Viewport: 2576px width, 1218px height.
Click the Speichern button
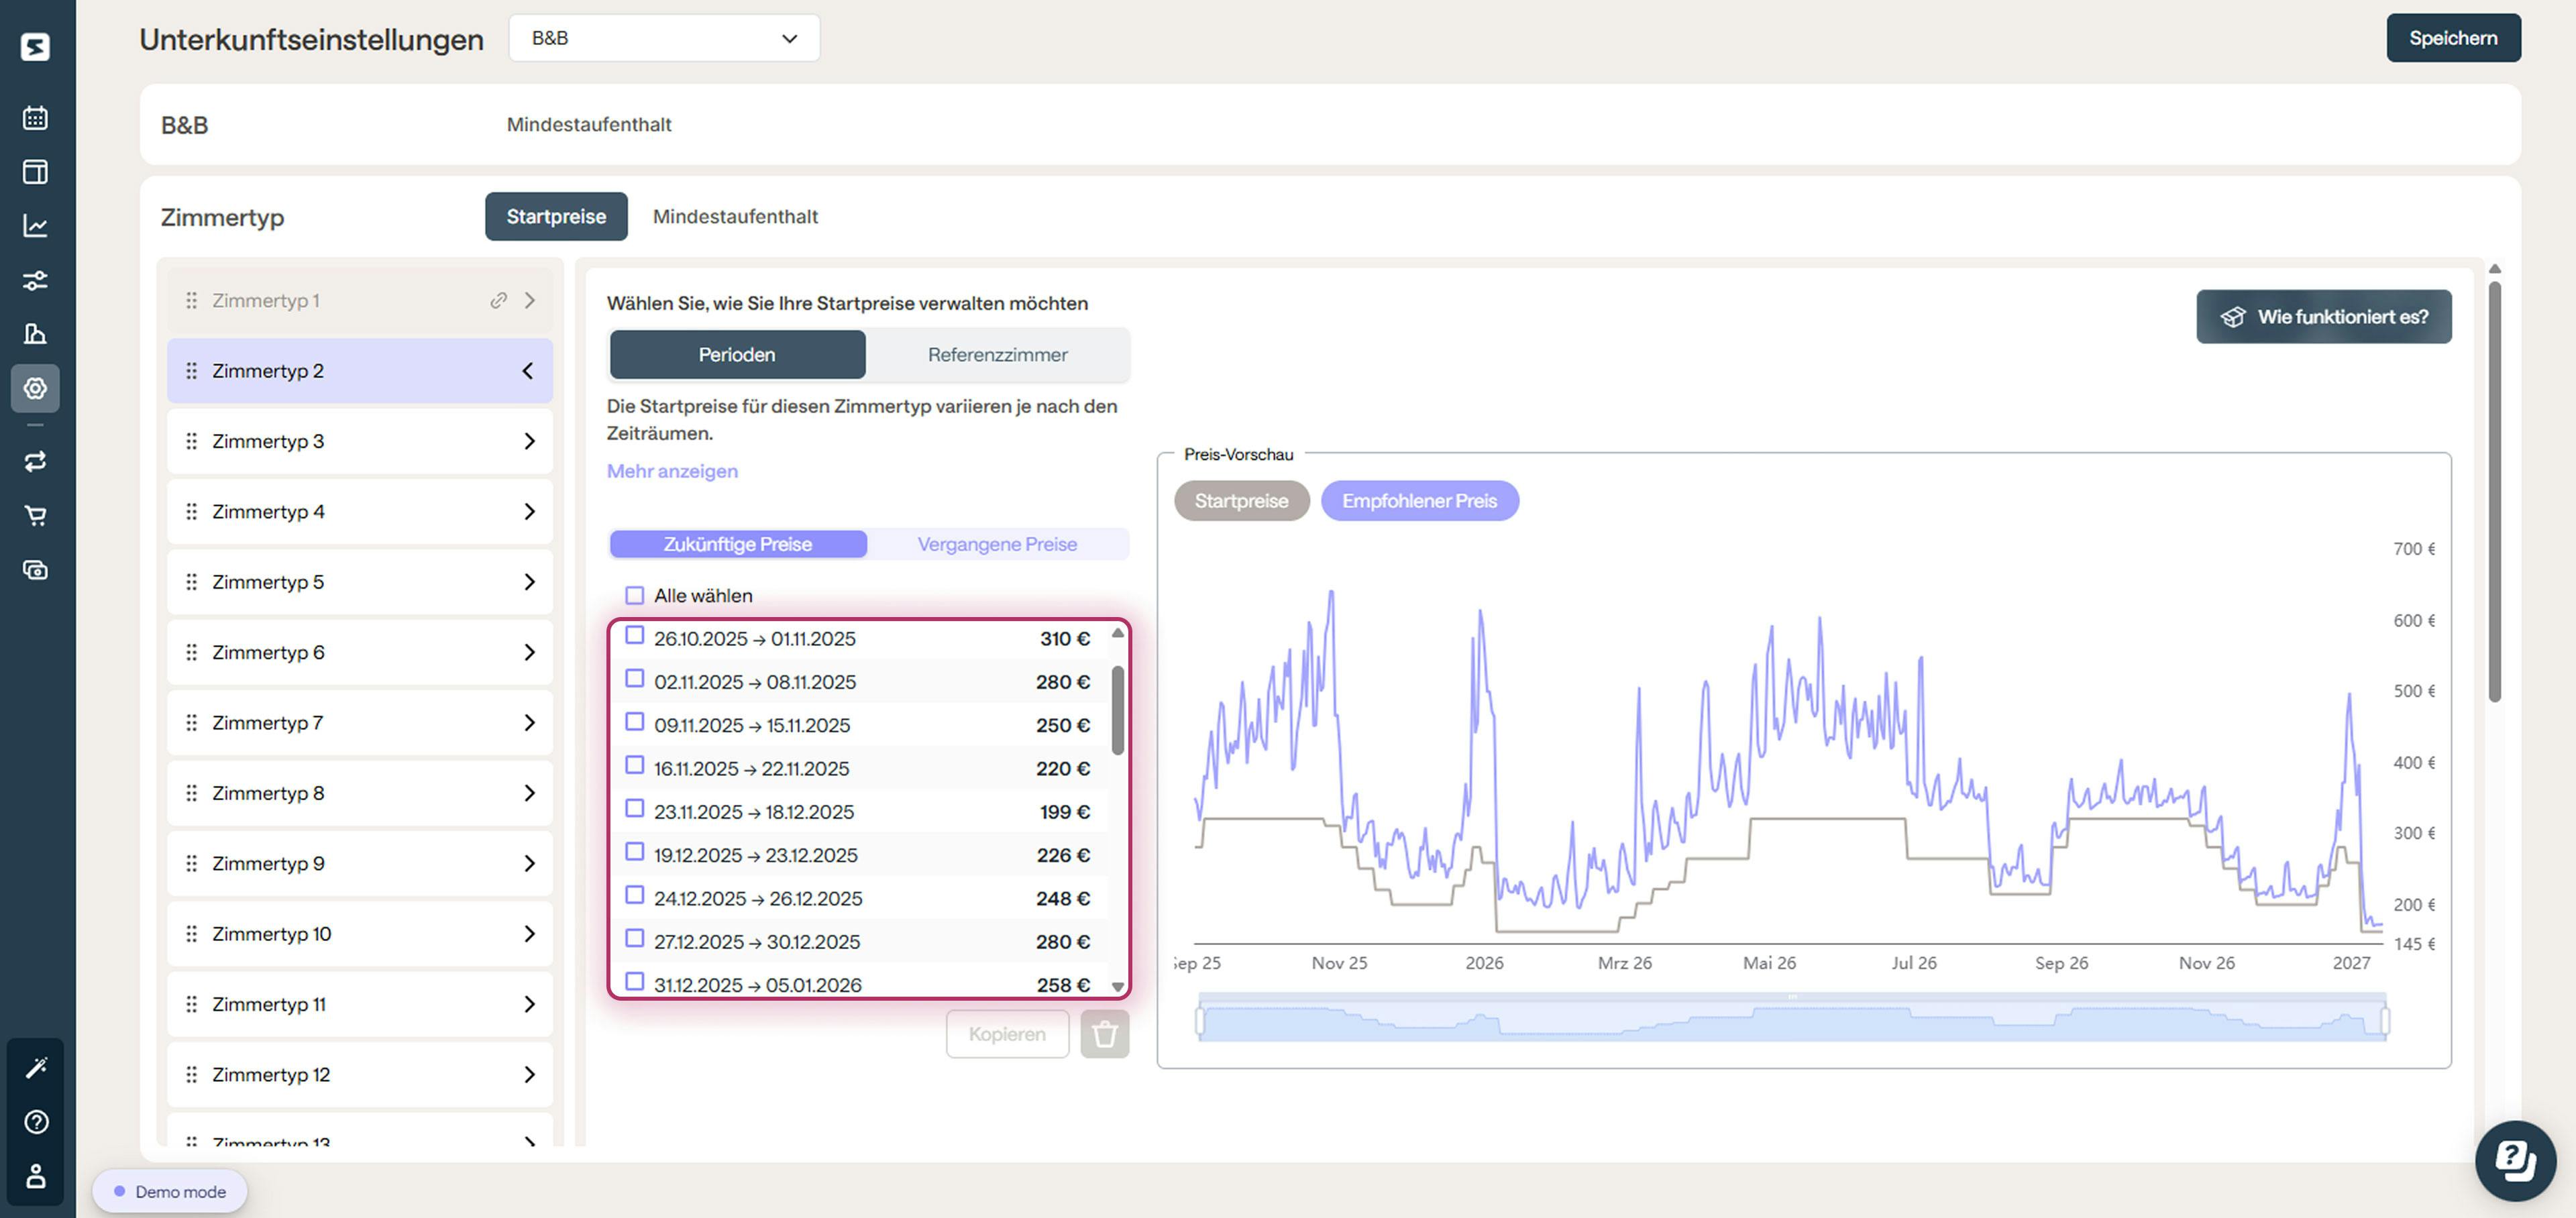(x=2453, y=38)
